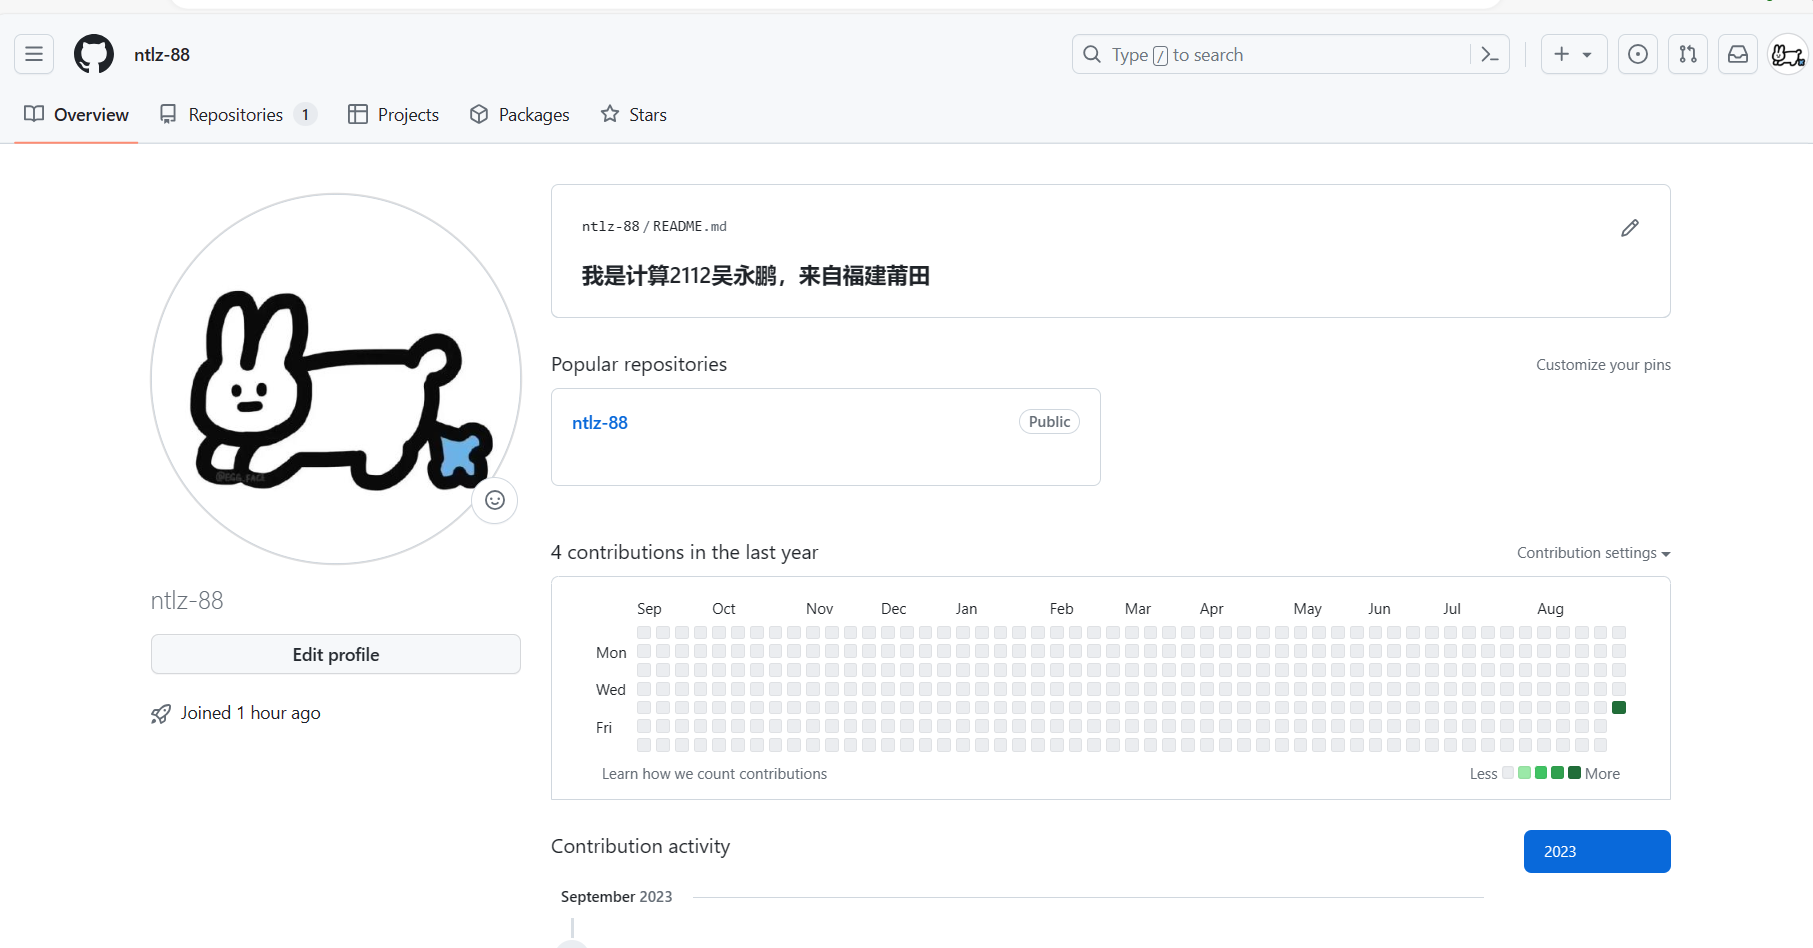The width and height of the screenshot is (1813, 948).
Task: Switch to the Repositories tab
Action: pyautogui.click(x=238, y=114)
